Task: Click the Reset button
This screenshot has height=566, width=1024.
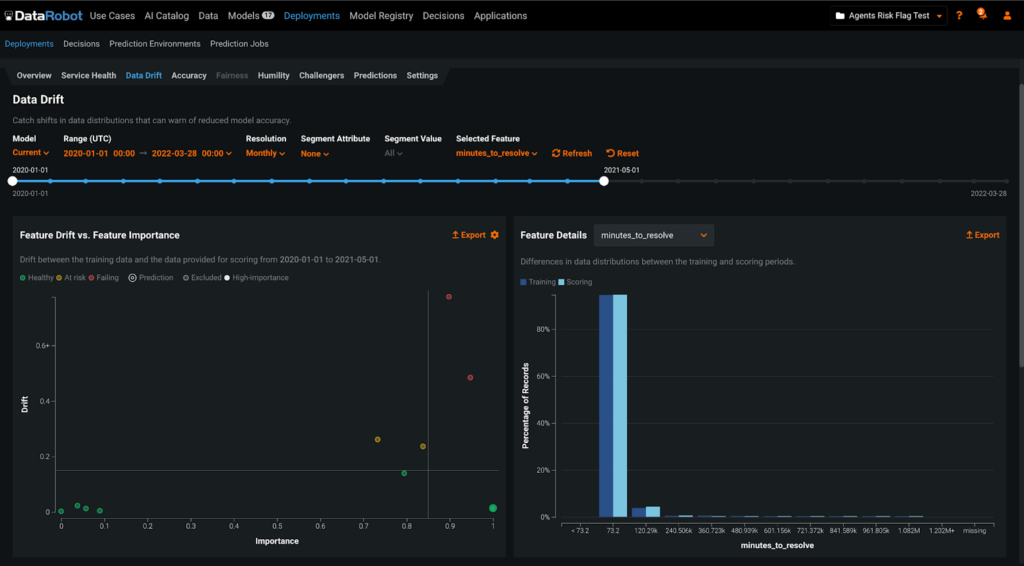Action: click(x=623, y=154)
